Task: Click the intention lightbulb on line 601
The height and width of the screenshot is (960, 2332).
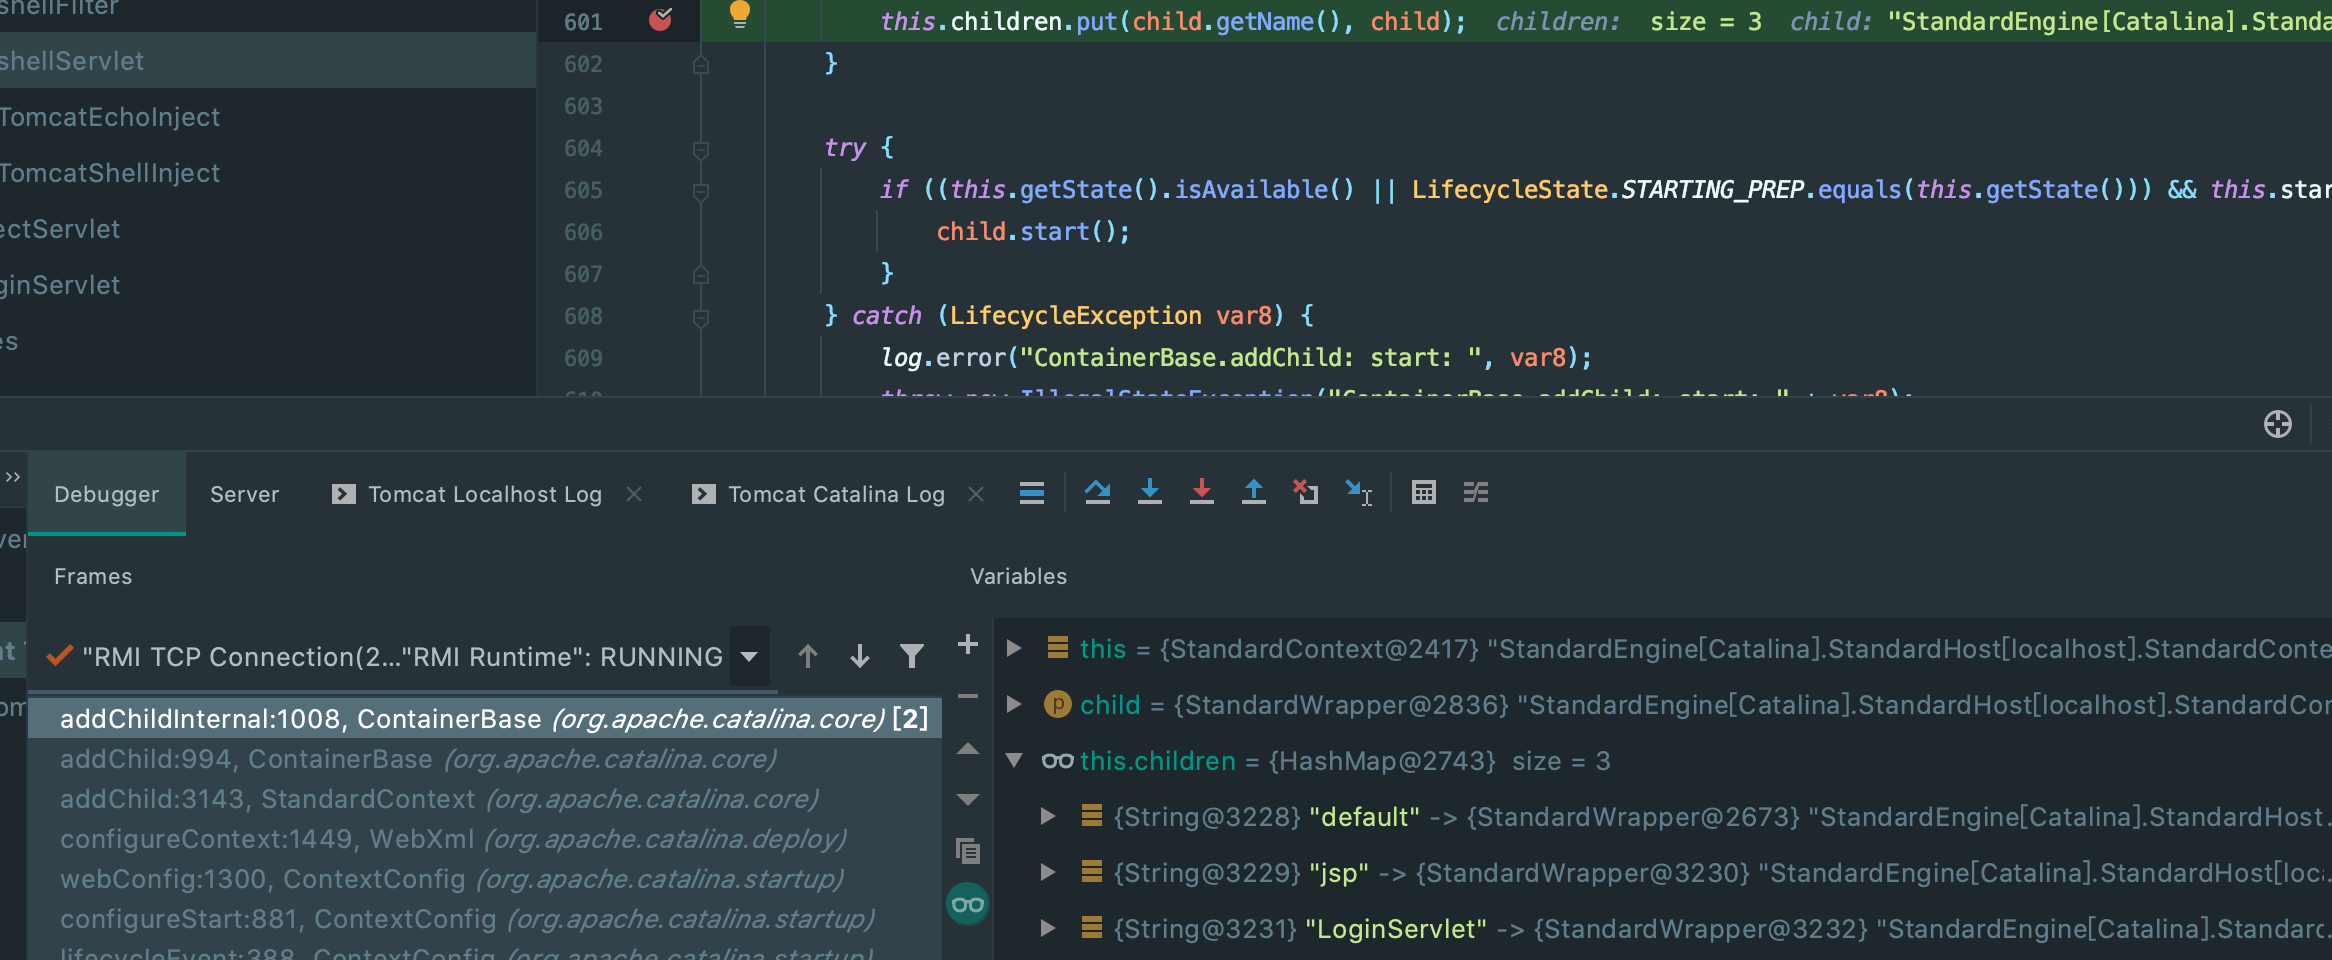Action: click(739, 15)
